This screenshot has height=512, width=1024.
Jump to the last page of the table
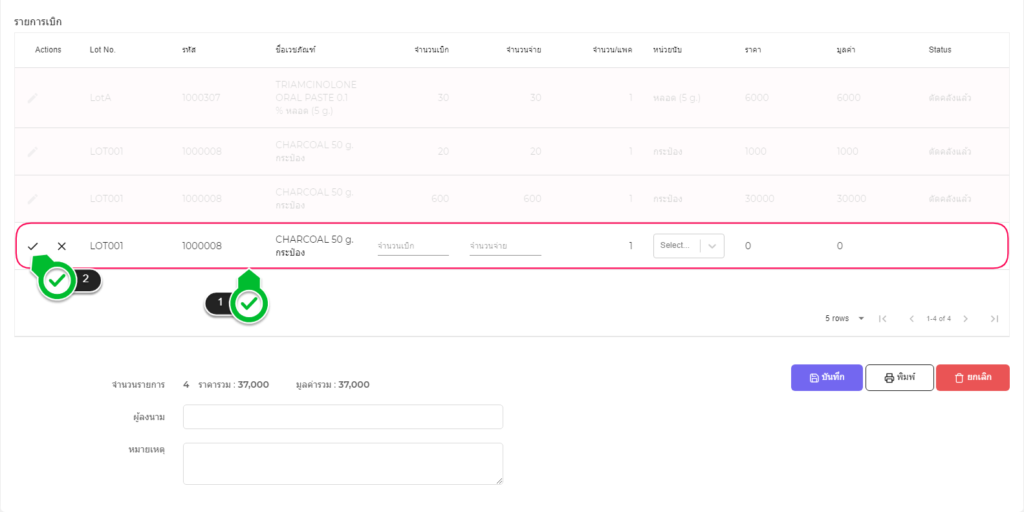pyautogui.click(x=994, y=319)
